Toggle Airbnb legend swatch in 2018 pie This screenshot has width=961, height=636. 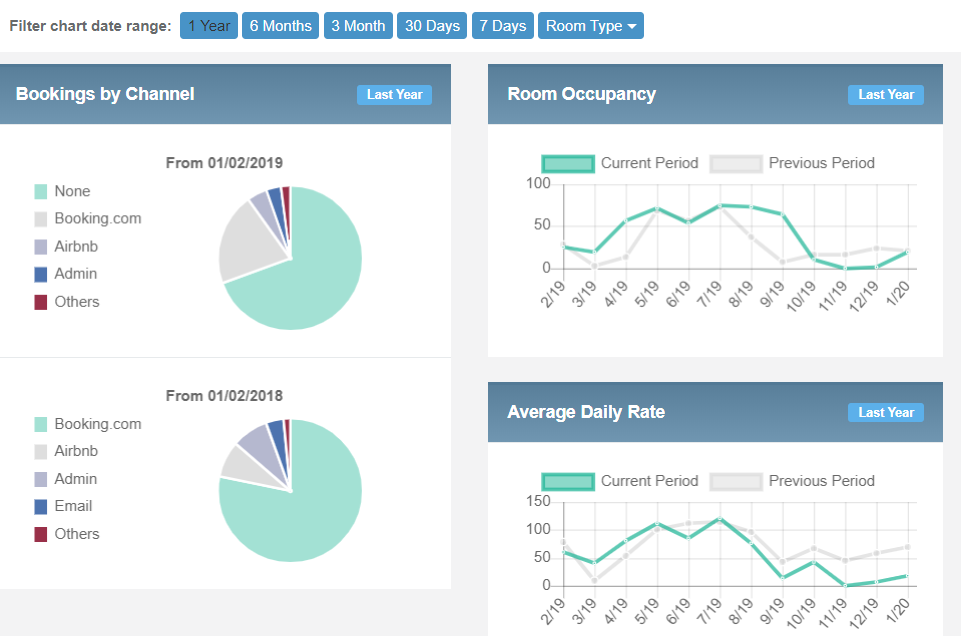point(40,452)
